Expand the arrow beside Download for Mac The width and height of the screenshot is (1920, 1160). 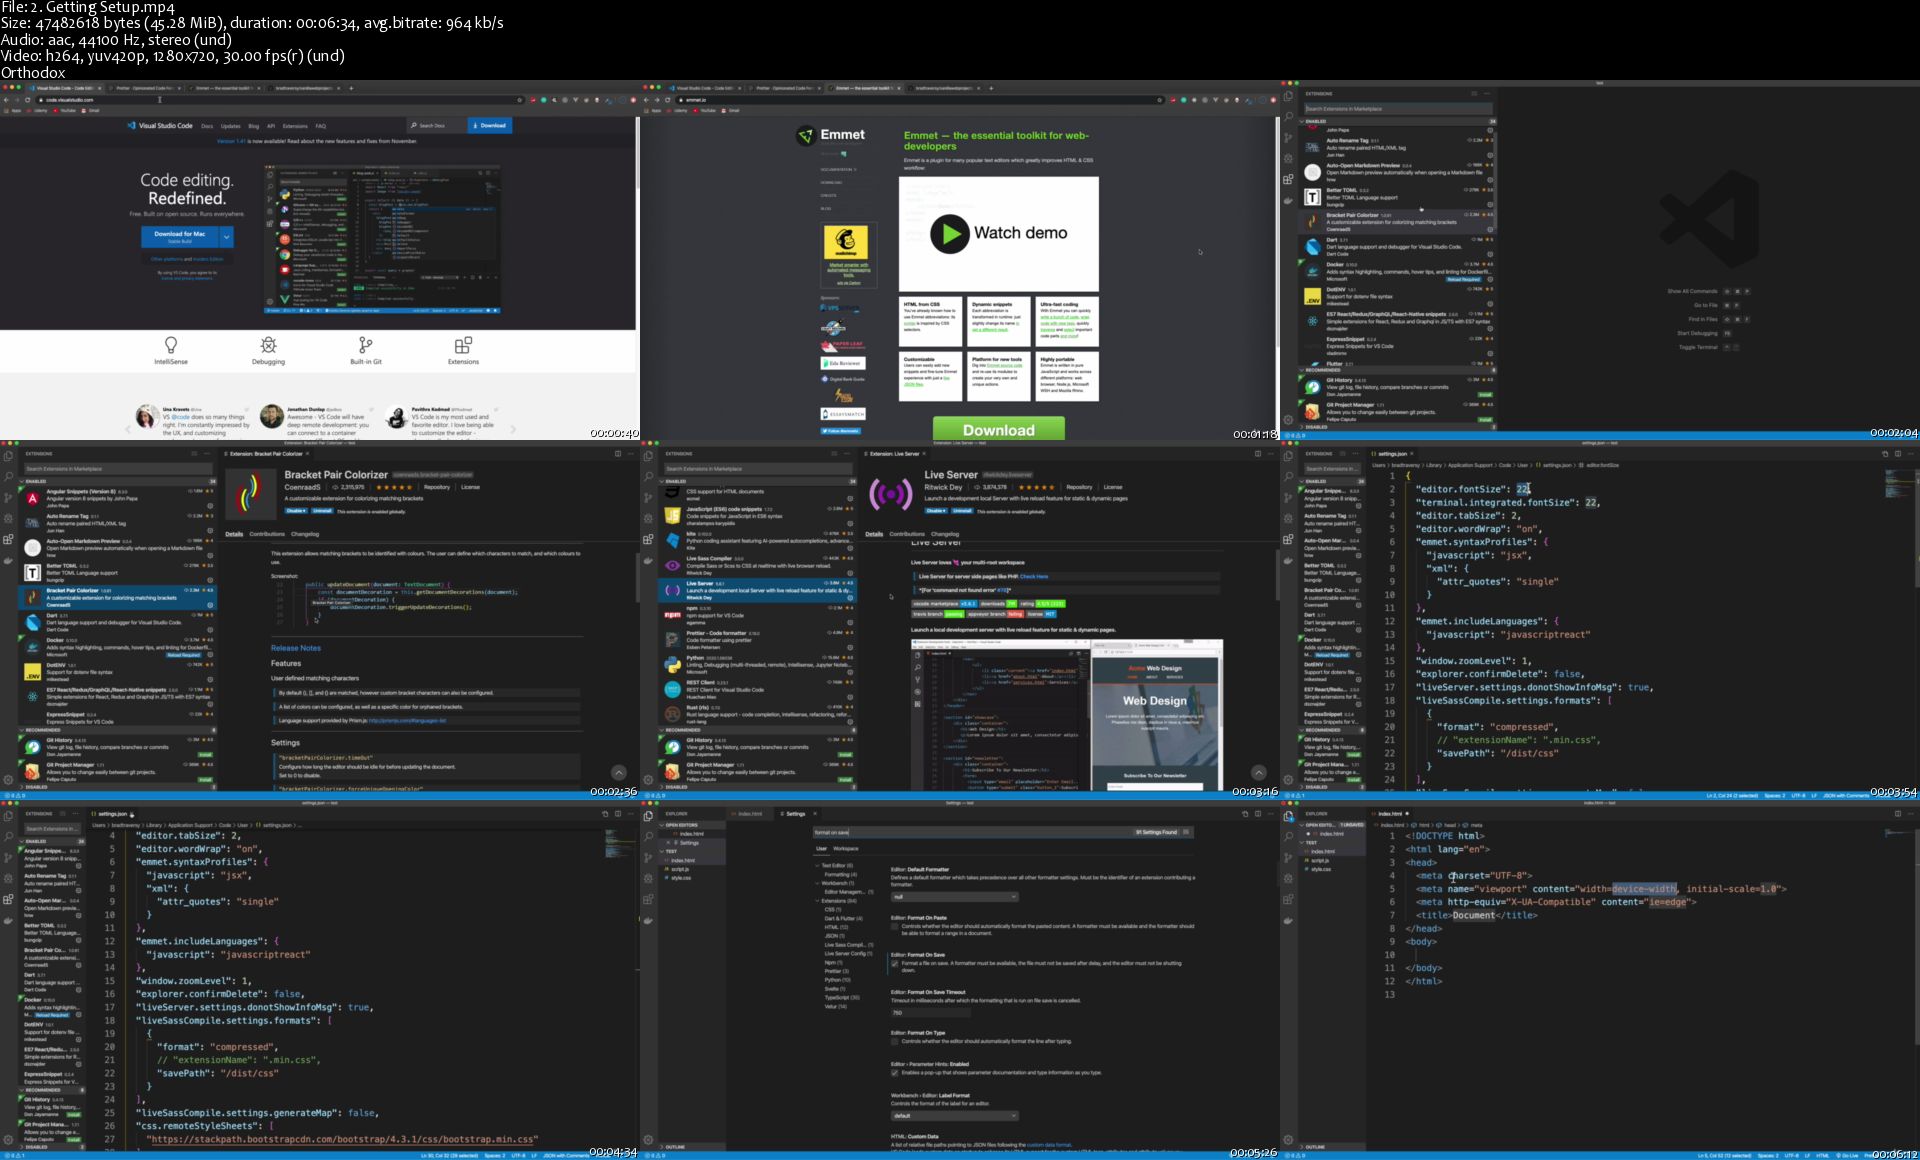coord(227,236)
